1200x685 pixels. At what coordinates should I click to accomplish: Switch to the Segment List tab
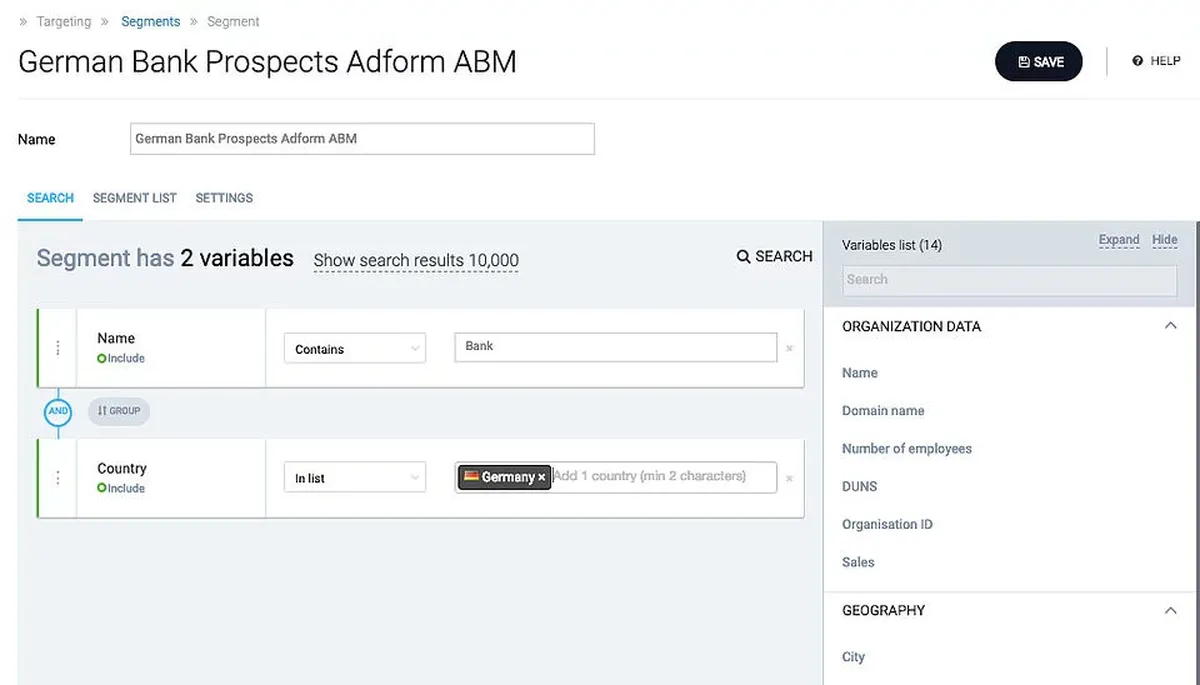(134, 198)
